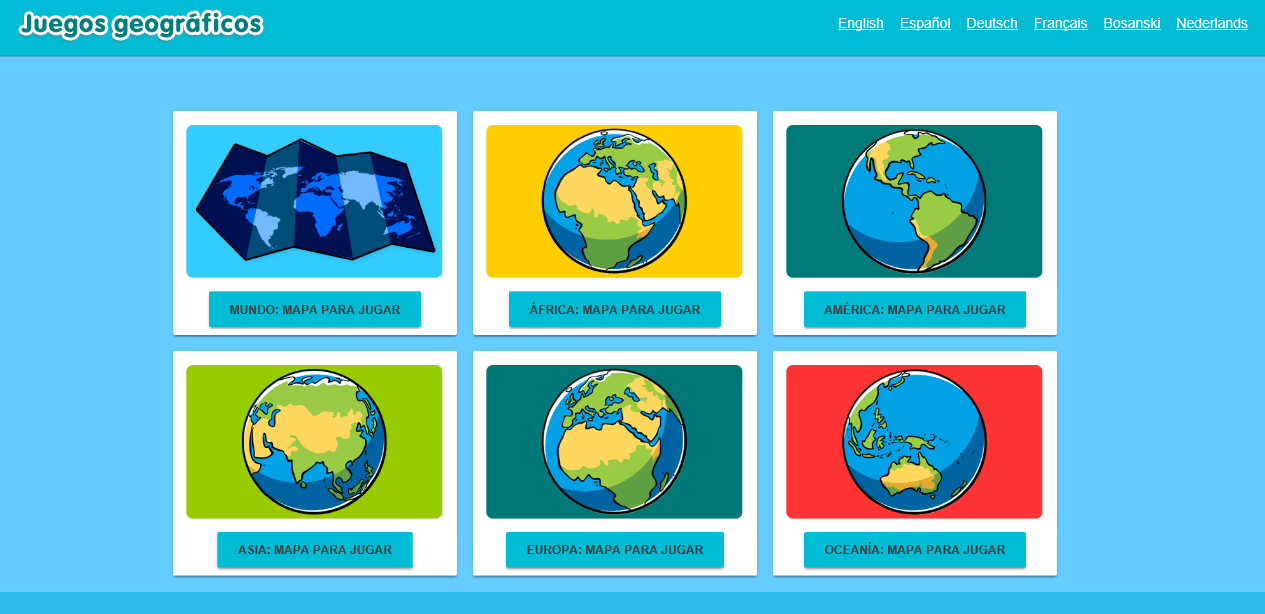Switch the site language to English
Screen dimensions: 1265x614
tap(861, 23)
